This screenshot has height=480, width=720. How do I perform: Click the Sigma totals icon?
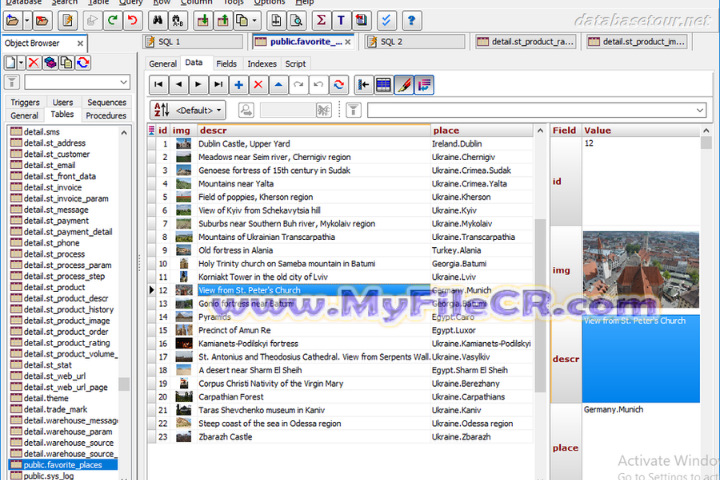[321, 21]
